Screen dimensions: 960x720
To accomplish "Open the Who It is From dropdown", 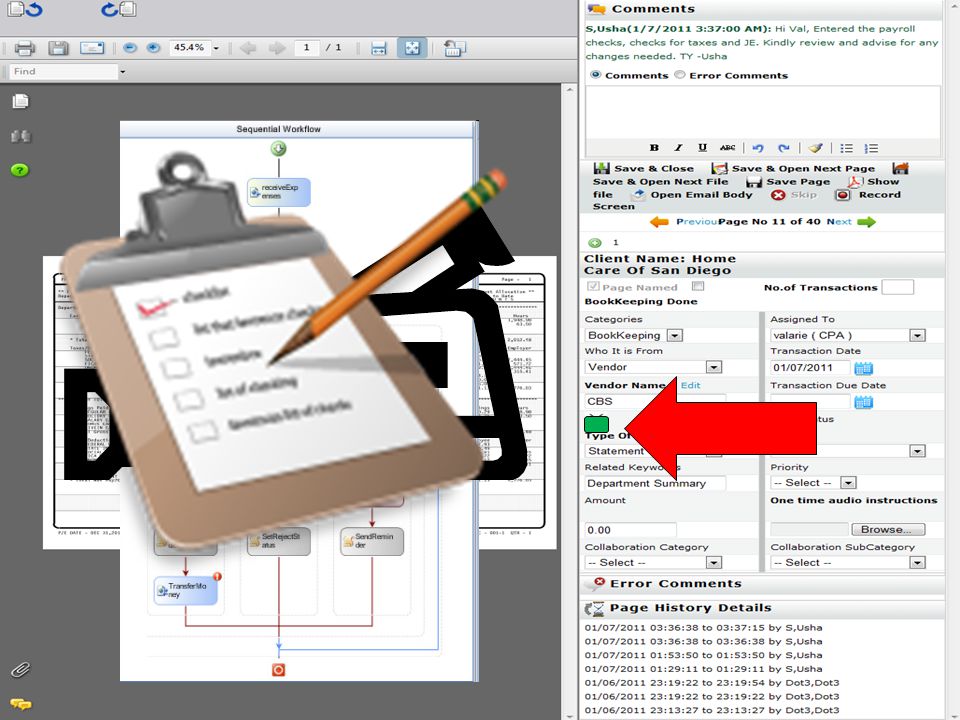I will tap(714, 367).
